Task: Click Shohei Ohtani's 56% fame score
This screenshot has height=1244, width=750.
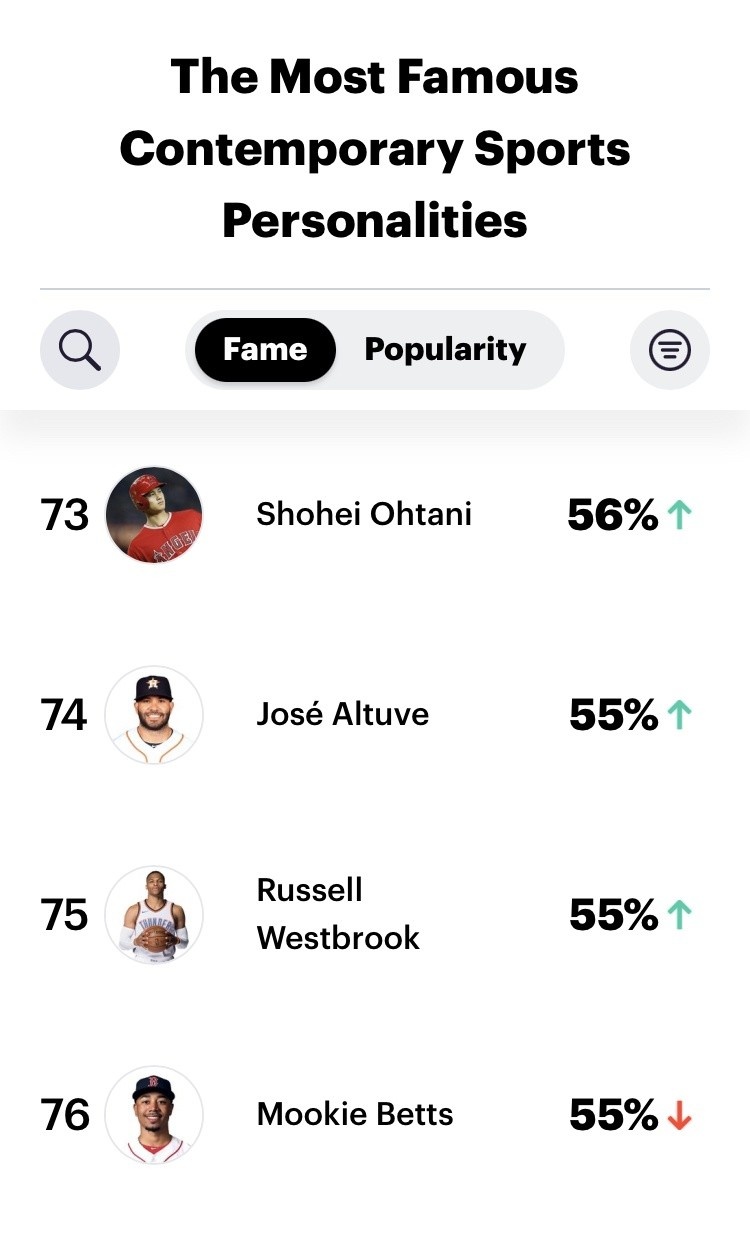Action: point(613,515)
